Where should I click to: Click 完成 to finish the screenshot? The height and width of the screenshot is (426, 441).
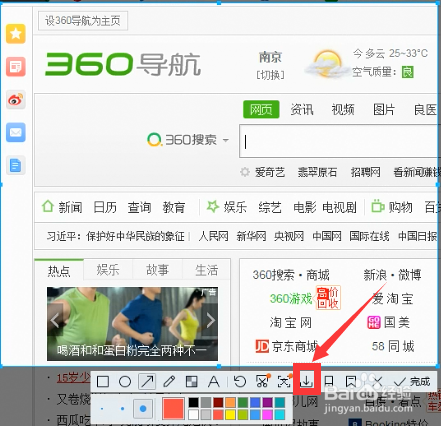pyautogui.click(x=412, y=381)
